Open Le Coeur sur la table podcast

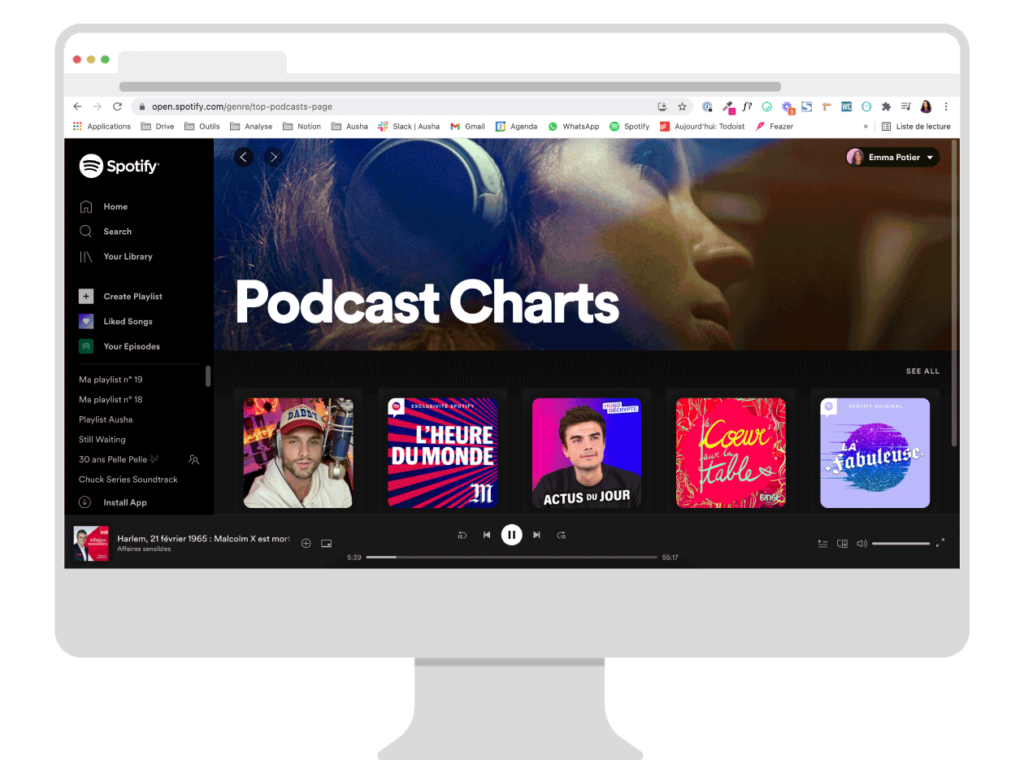tap(731, 452)
